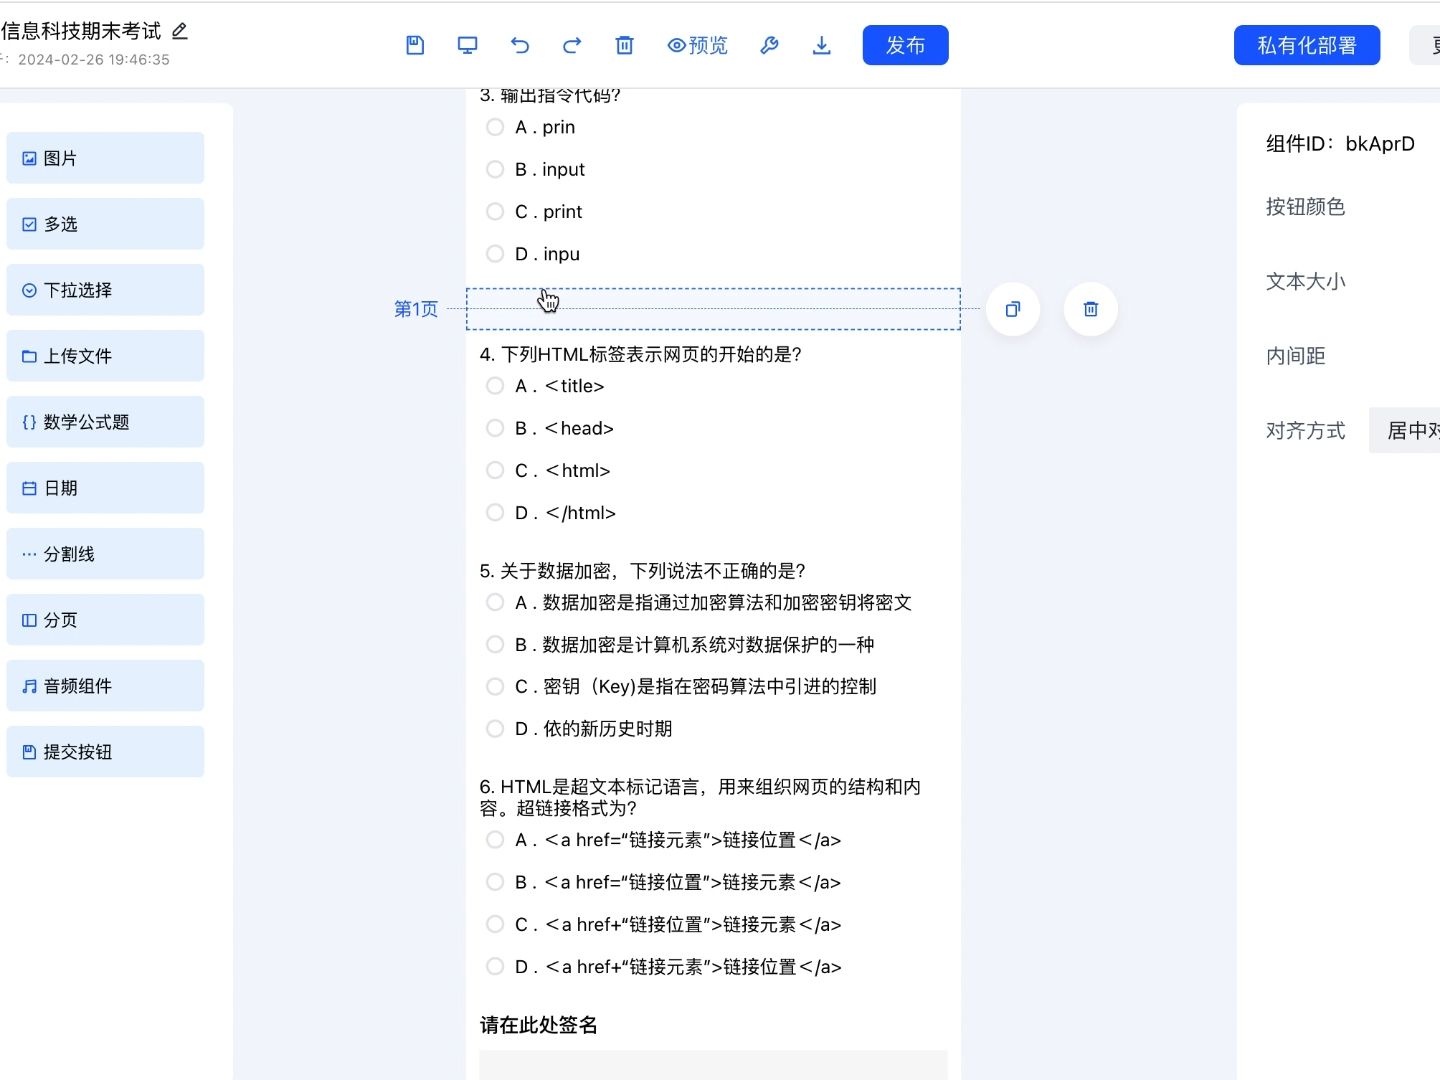Add a 图片 component
Screen dimensions: 1440x1080
click(105, 158)
